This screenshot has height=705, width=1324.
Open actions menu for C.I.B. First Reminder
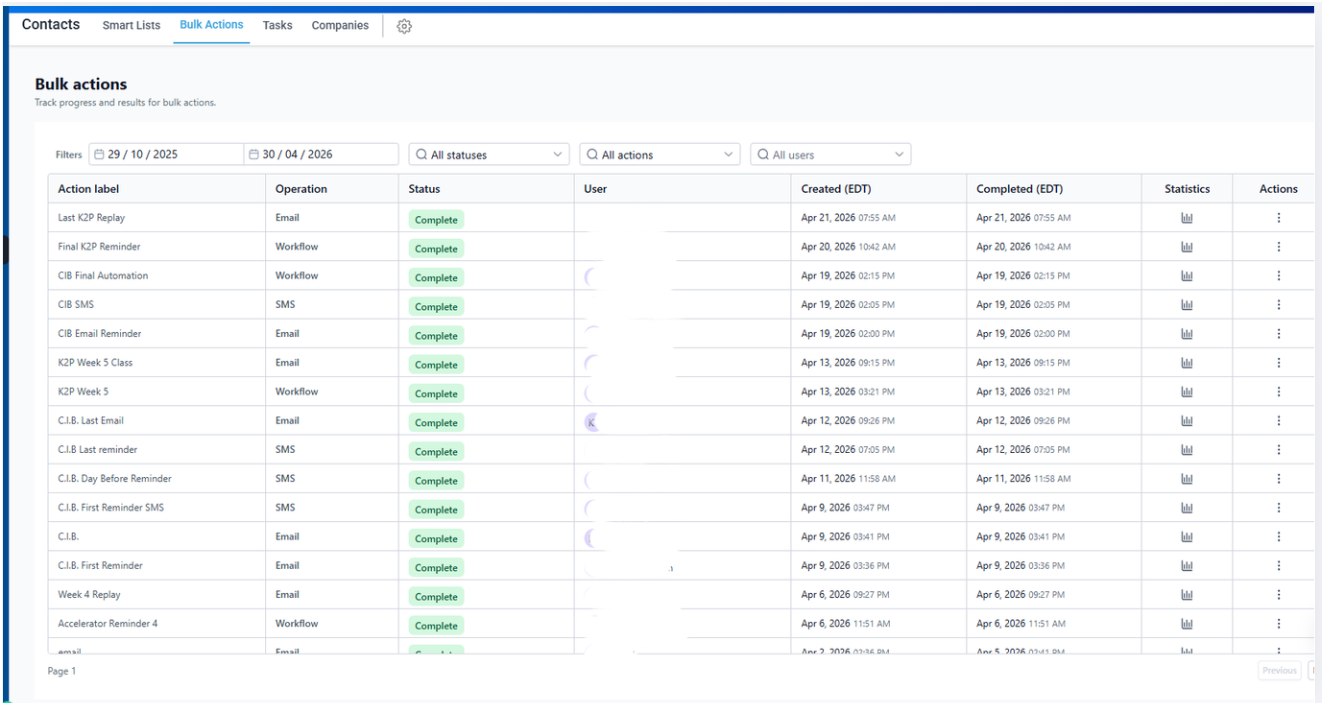pyautogui.click(x=1278, y=566)
